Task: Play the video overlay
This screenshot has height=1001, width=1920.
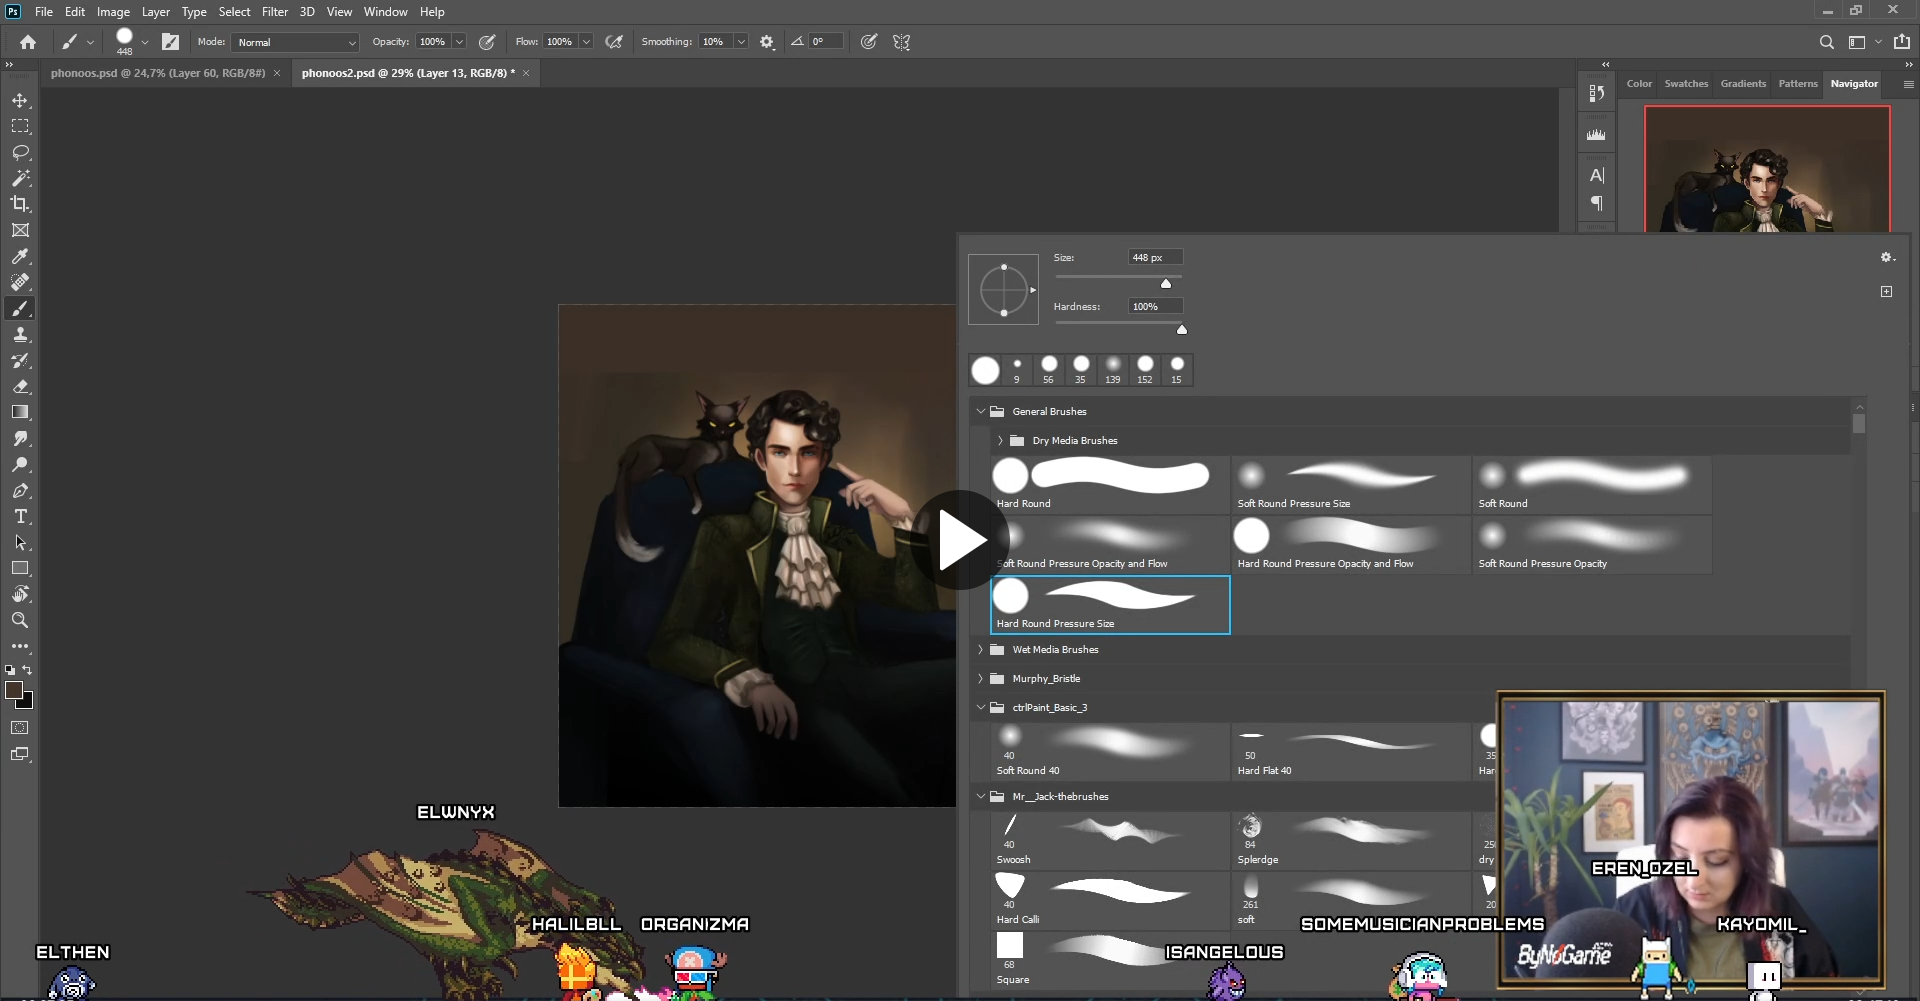Action: coord(960,540)
